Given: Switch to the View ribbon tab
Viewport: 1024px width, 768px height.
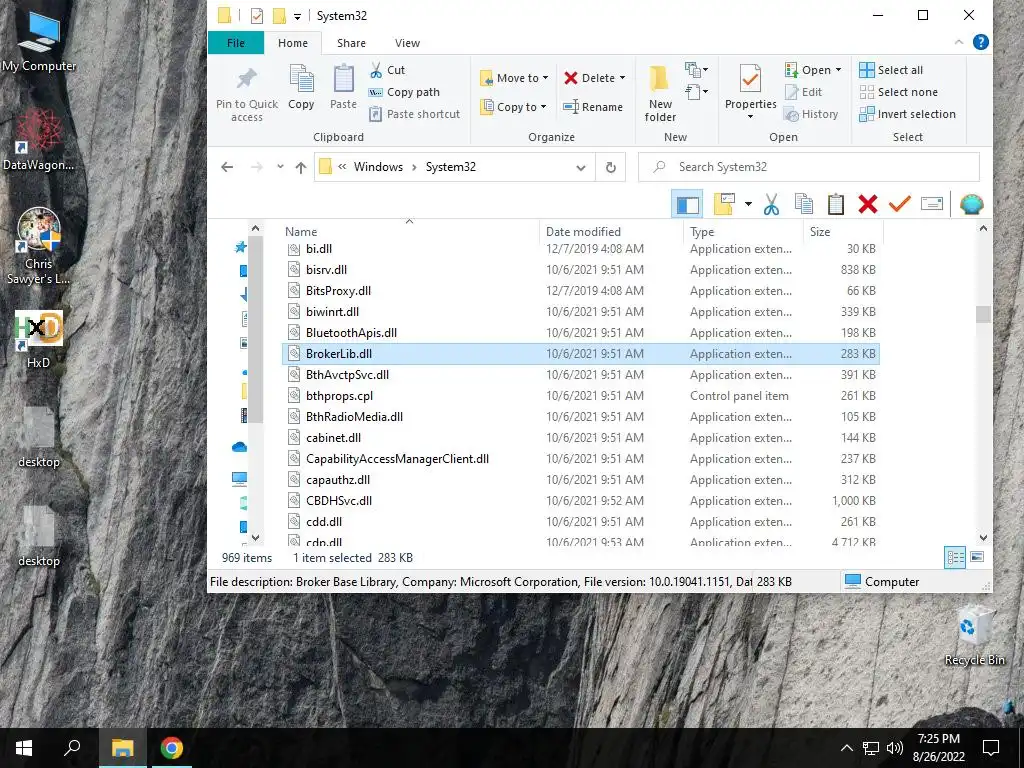Looking at the screenshot, I should pyautogui.click(x=408, y=43).
